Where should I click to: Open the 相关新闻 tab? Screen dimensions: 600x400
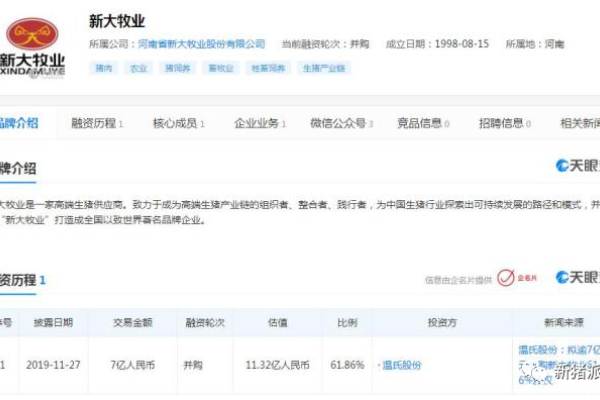click(x=580, y=123)
